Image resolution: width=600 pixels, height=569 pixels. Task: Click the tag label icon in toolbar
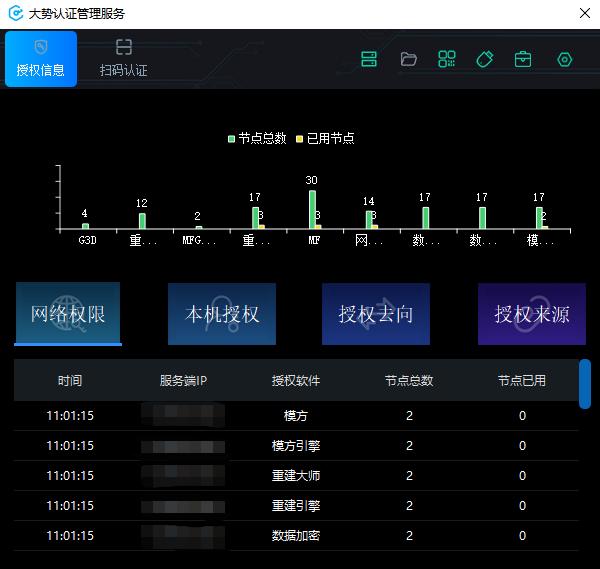(485, 59)
